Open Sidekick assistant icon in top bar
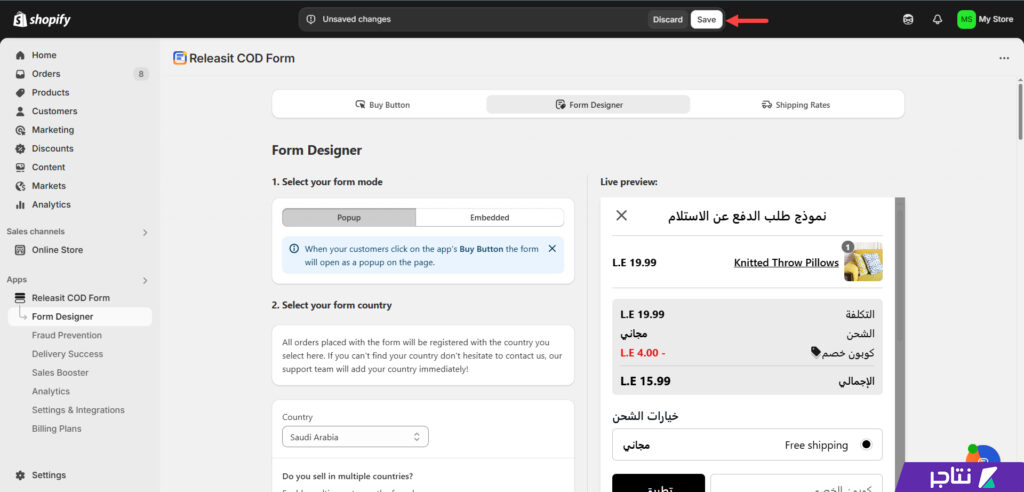Screen dimensions: 1024x492 [x=908, y=20]
